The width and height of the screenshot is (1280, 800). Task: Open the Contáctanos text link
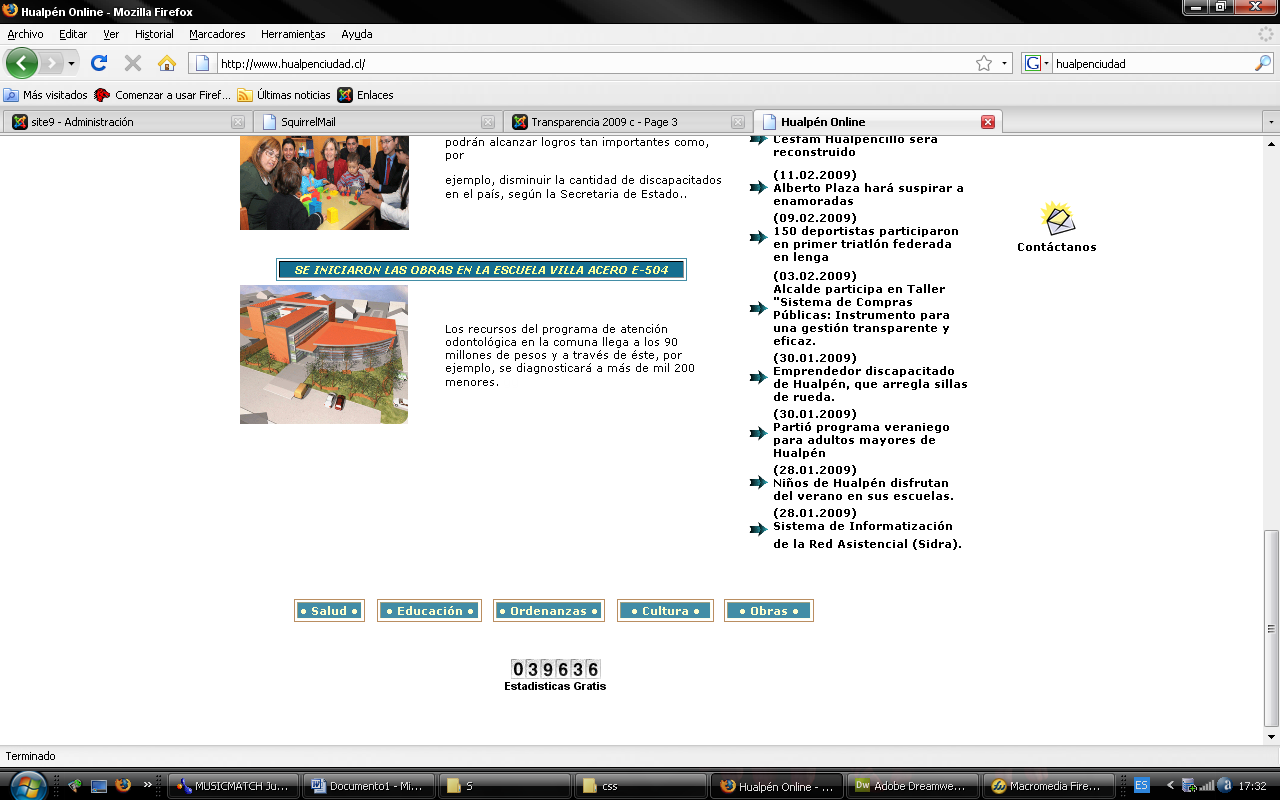[1057, 247]
